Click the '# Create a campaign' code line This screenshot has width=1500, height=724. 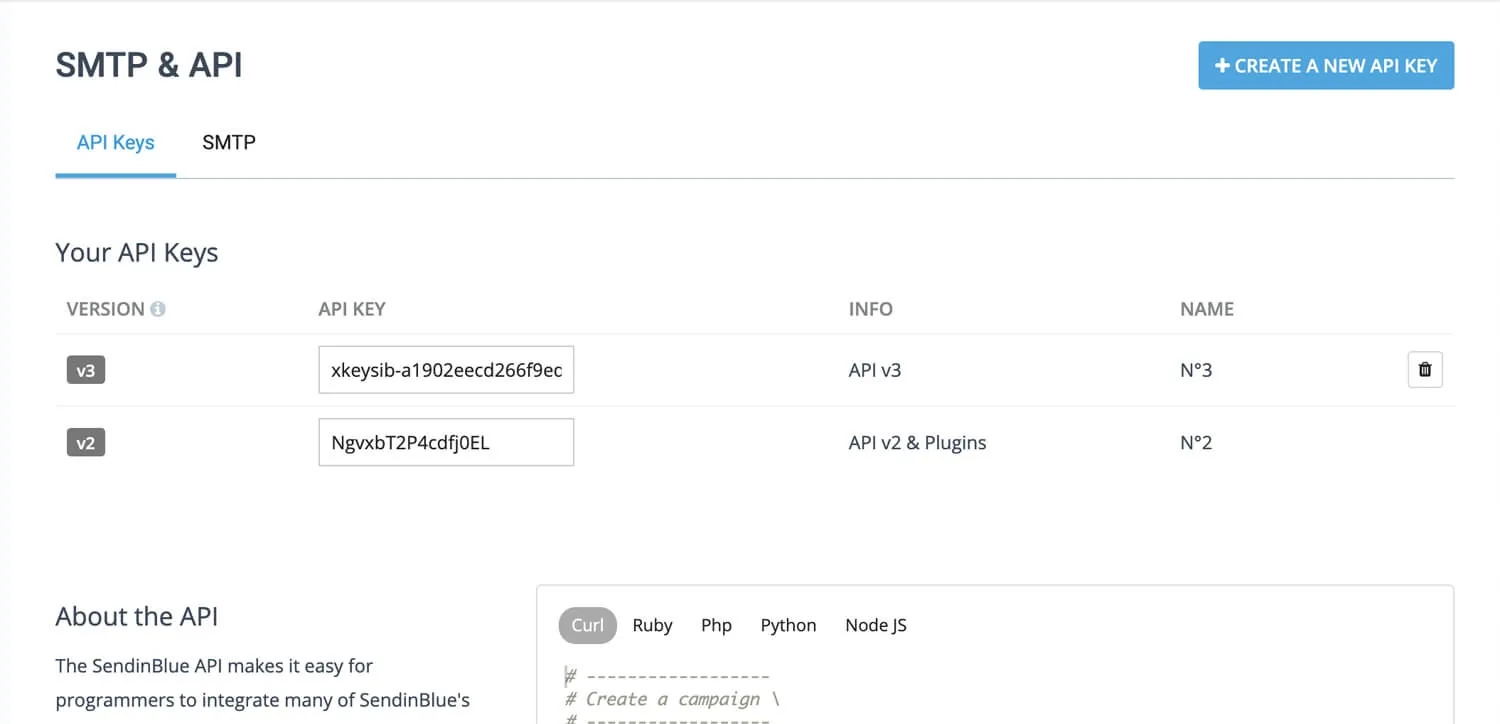coord(673,699)
